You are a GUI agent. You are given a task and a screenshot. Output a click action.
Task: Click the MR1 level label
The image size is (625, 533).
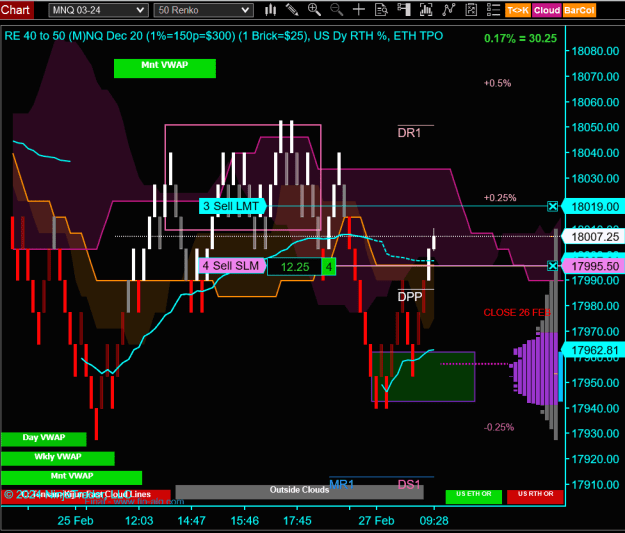point(342,484)
